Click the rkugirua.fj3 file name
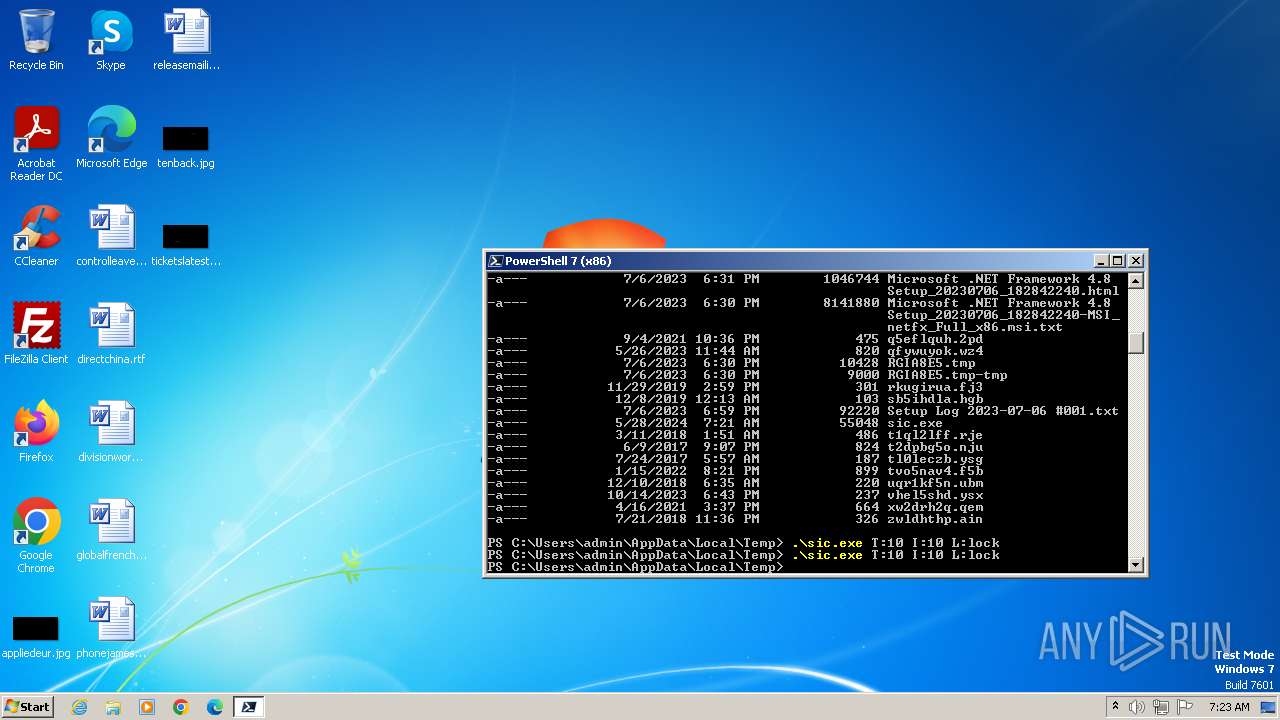The height and width of the screenshot is (720, 1280). (935, 387)
